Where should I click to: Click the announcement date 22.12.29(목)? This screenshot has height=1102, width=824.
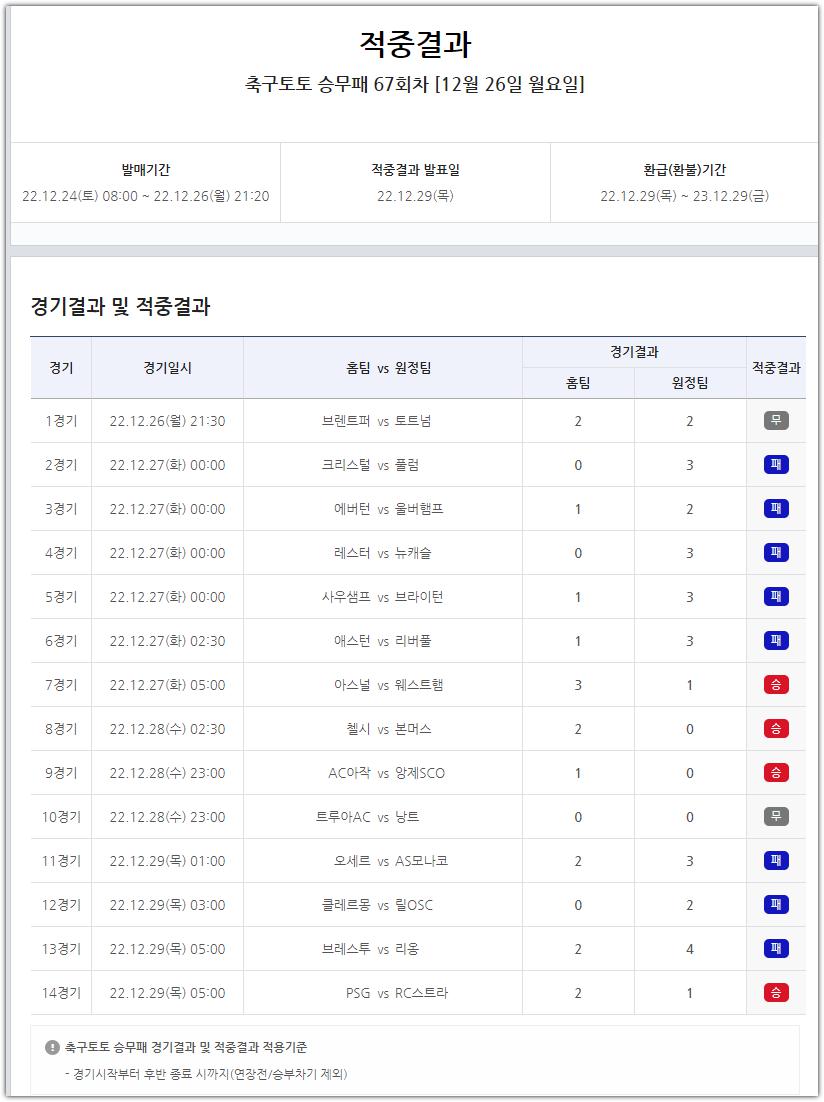pos(415,196)
